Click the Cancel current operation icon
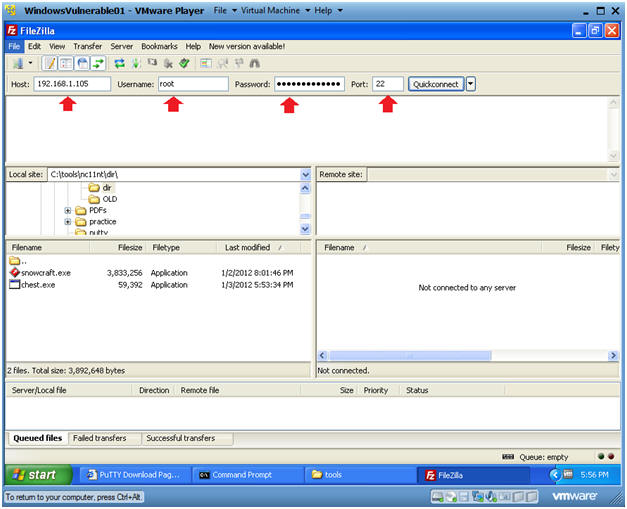The width and height of the screenshot is (627, 509). (x=152, y=63)
